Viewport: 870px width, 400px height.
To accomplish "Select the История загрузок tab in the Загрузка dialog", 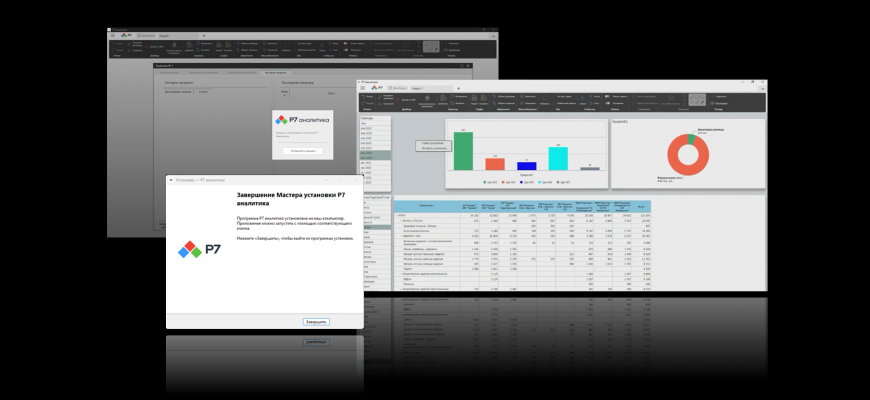I will point(276,73).
